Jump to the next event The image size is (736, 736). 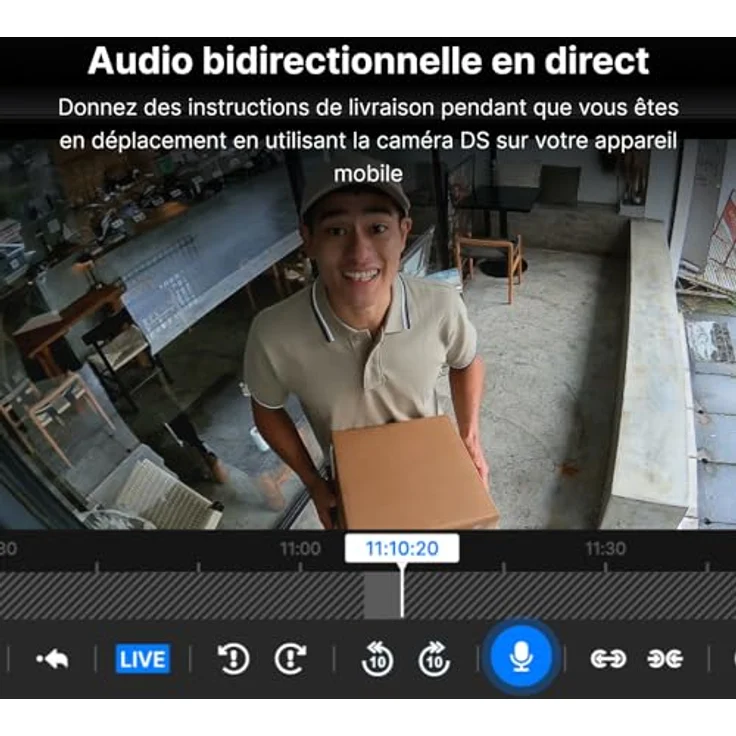pos(290,659)
